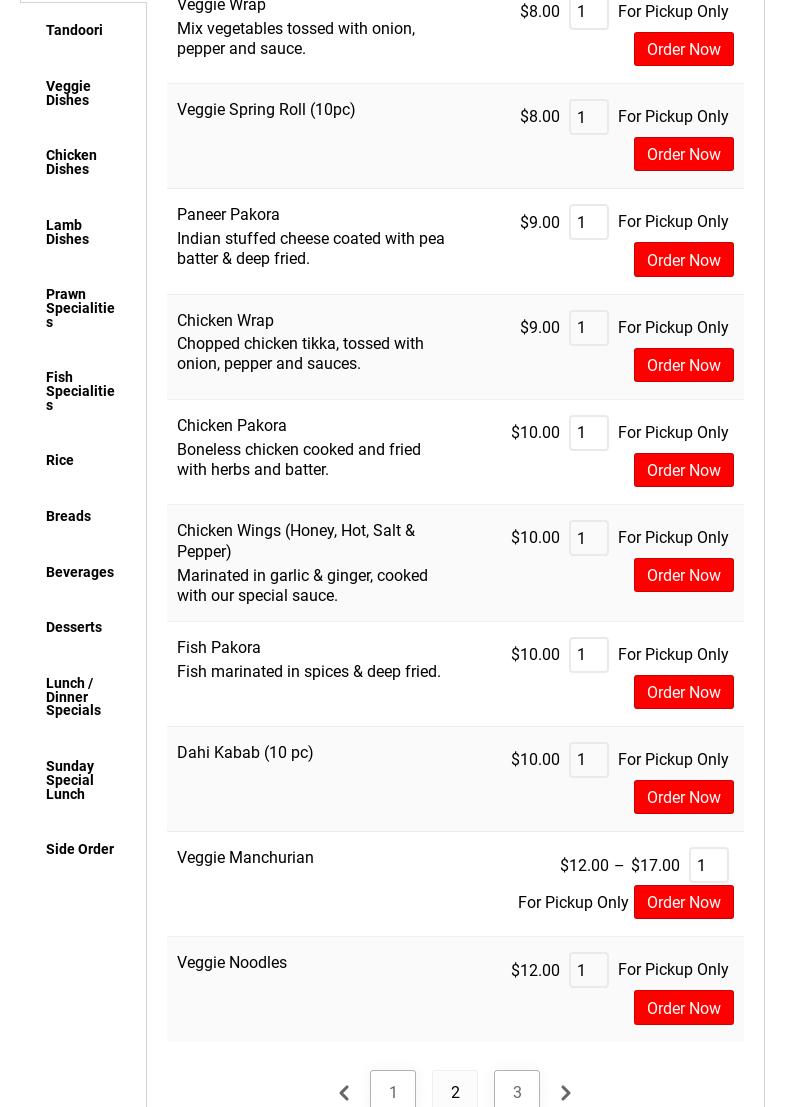Image resolution: width=785 pixels, height=1107 pixels.
Task: Order the Veggie Spring Roll now
Action: tap(683, 154)
